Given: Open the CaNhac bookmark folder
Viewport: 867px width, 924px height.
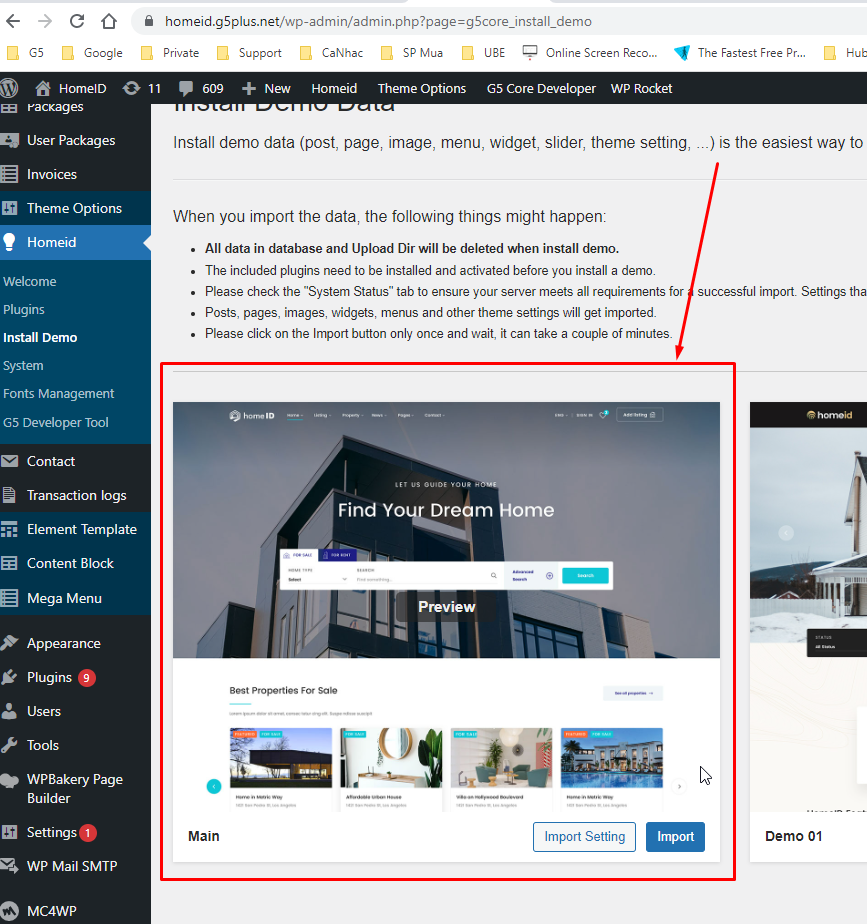Looking at the screenshot, I should pos(332,53).
